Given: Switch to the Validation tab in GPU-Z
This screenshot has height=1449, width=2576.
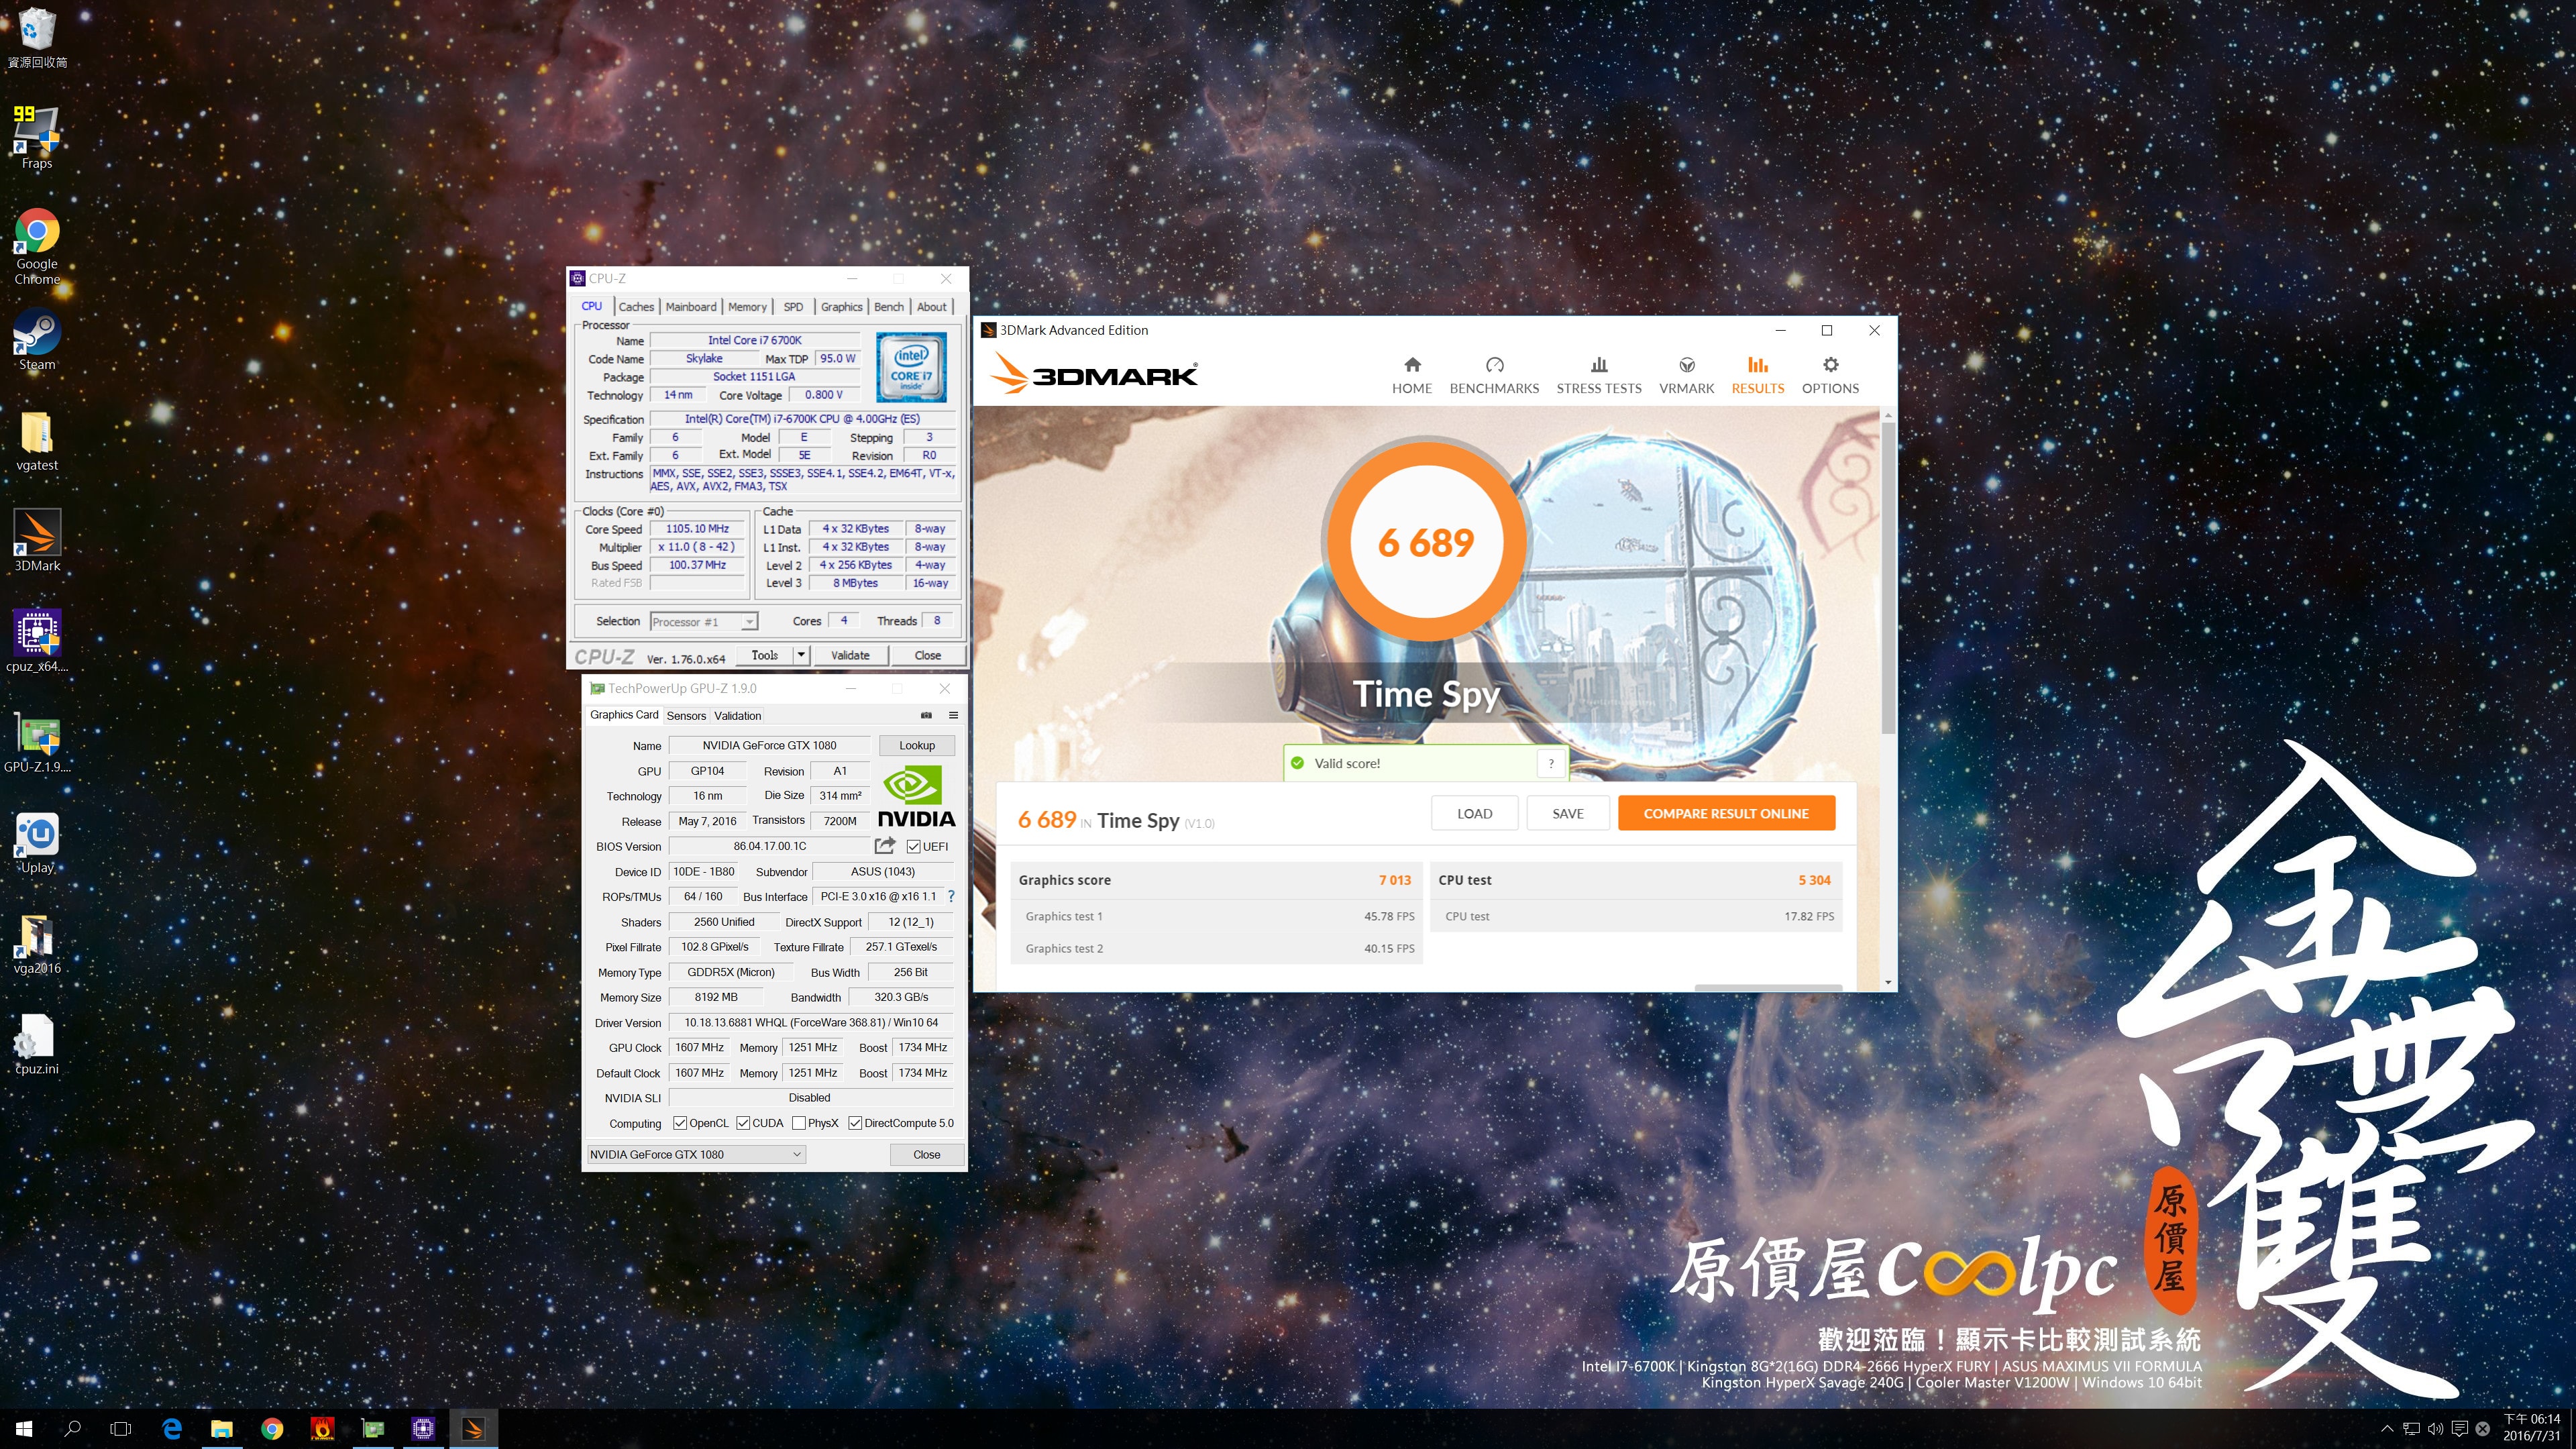Looking at the screenshot, I should [738, 716].
